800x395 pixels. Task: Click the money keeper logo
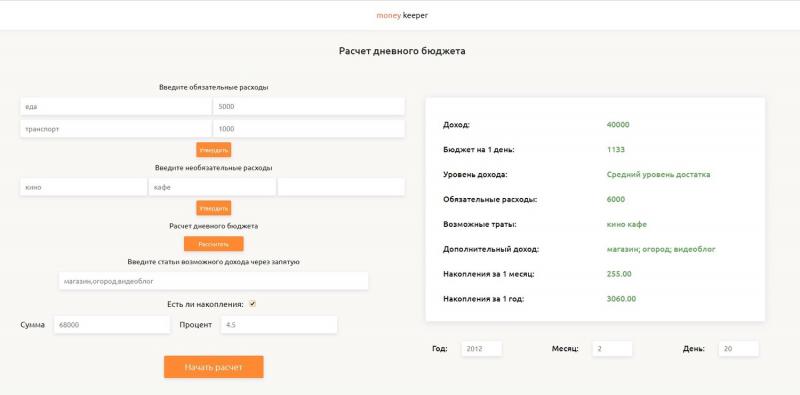pyautogui.click(x=402, y=15)
